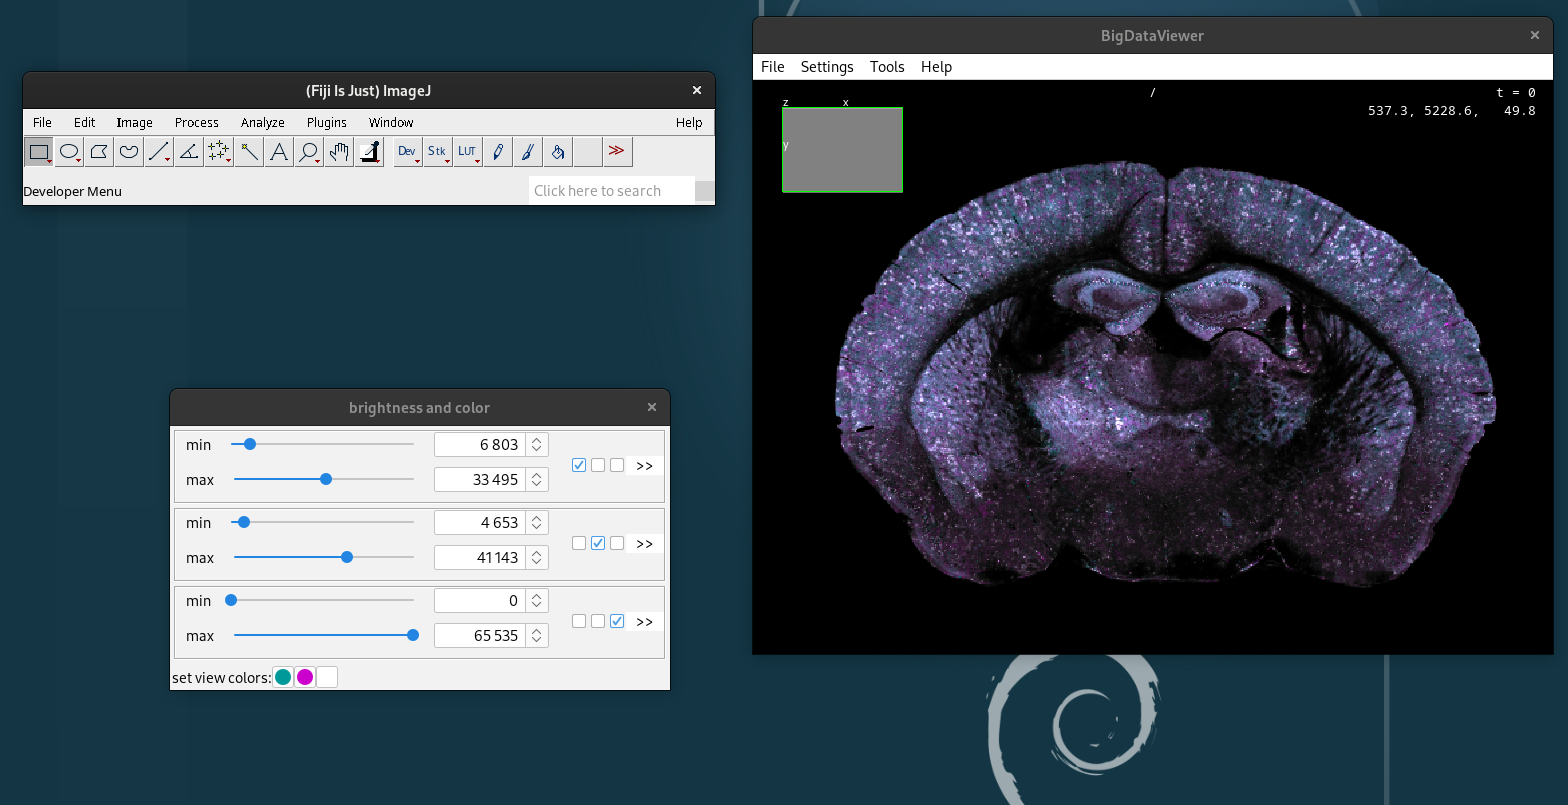This screenshot has width=1568, height=805.
Task: Tick first checkbox in bottom min/max group
Action: click(x=579, y=621)
